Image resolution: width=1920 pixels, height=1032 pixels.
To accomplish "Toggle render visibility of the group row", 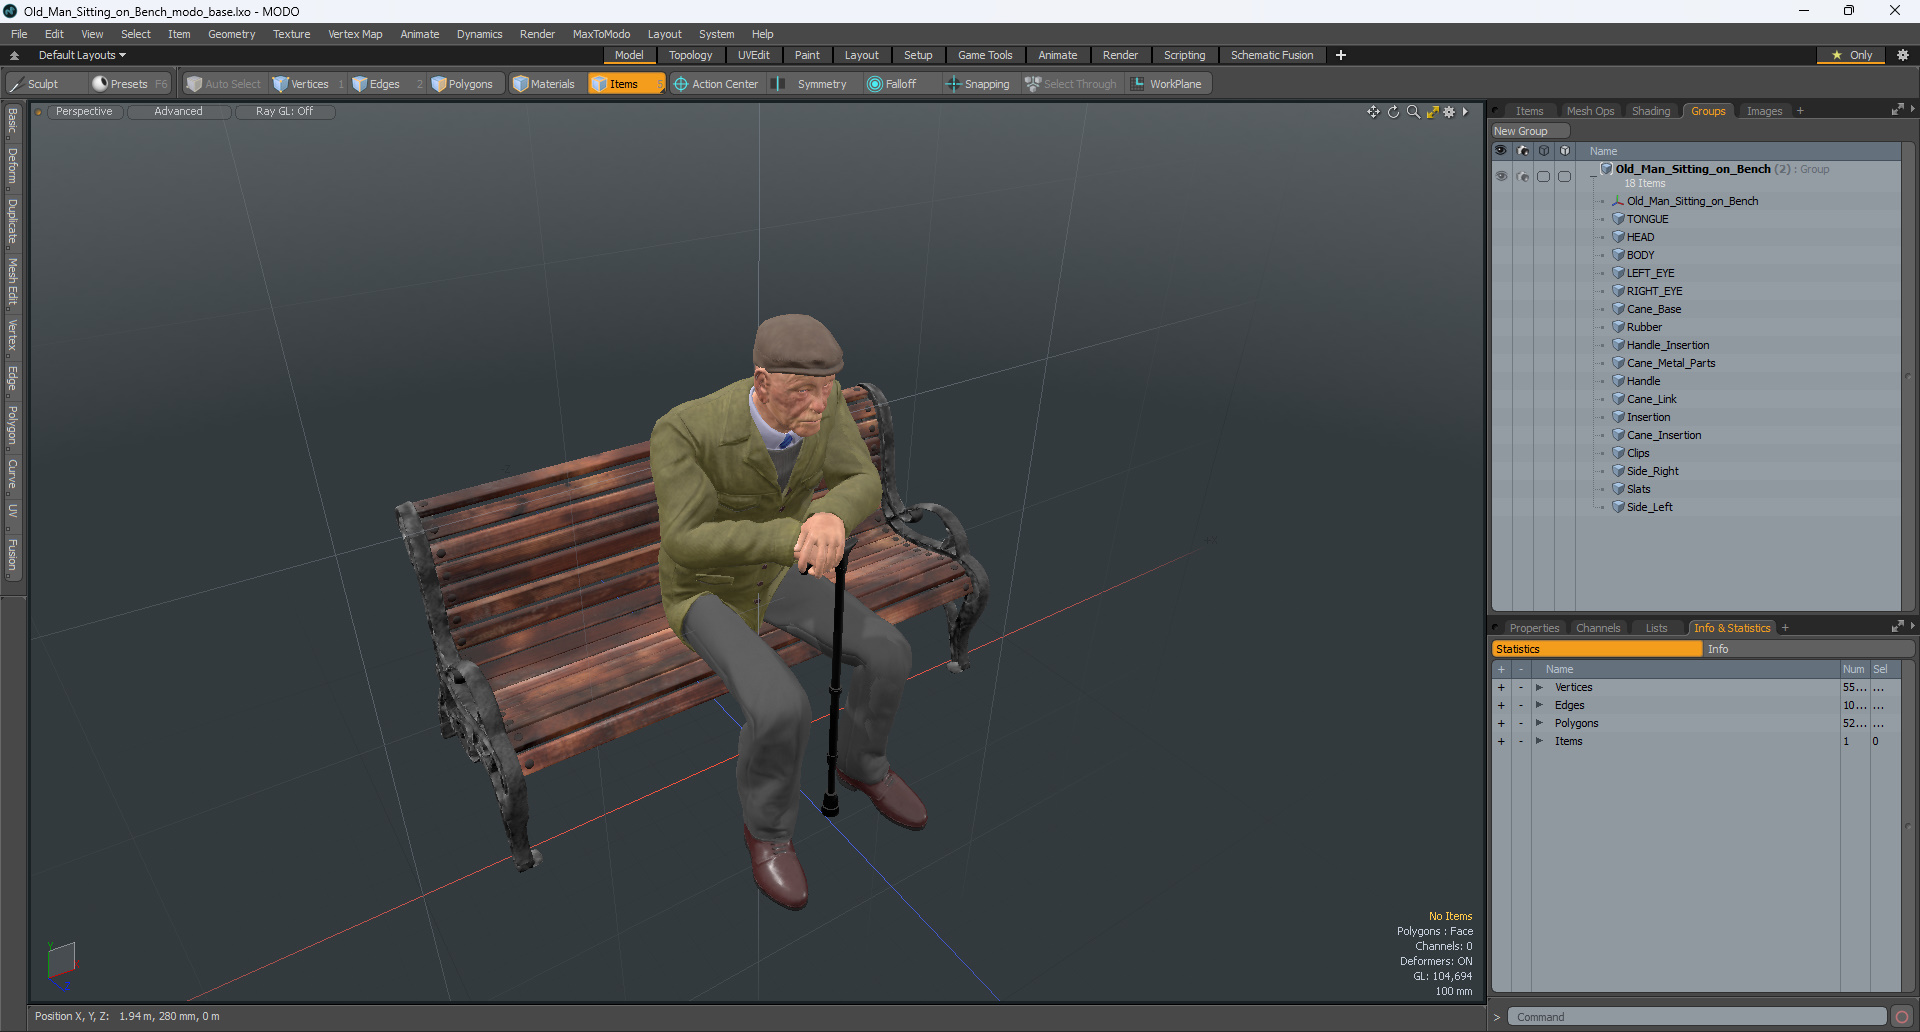I will coord(1523,176).
